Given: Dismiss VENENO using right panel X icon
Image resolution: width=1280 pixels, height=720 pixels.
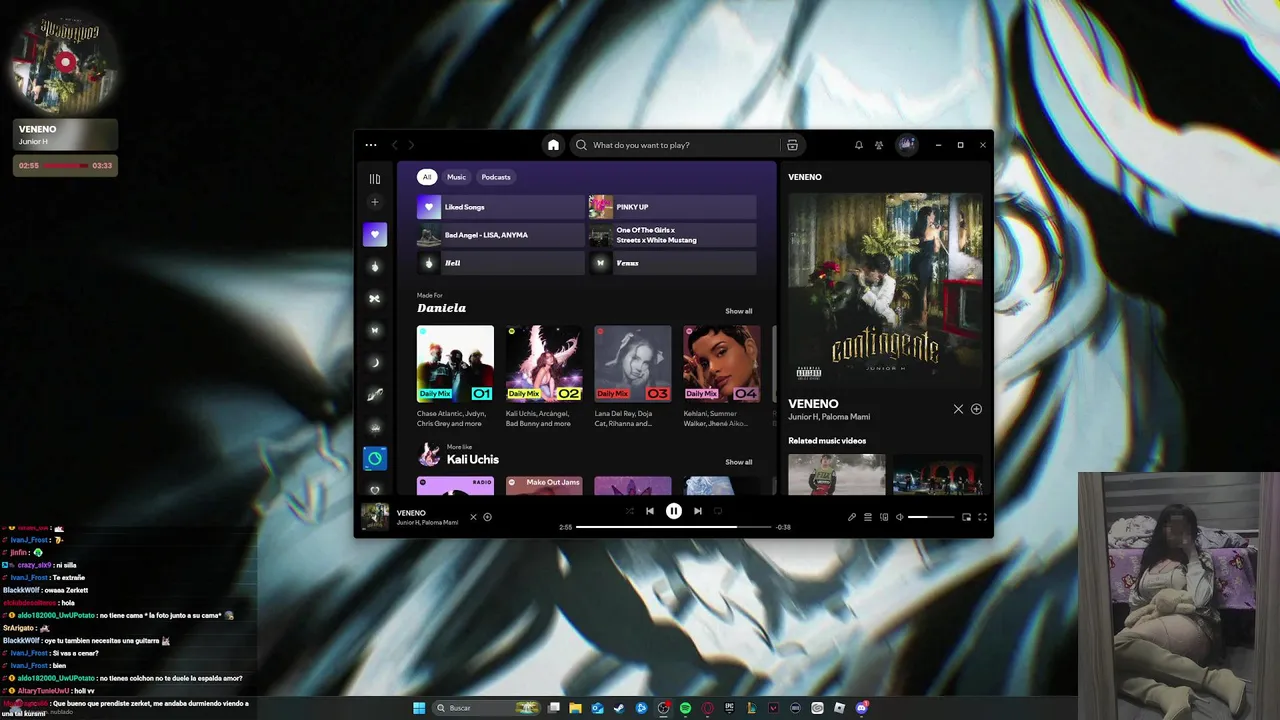Looking at the screenshot, I should click(958, 409).
